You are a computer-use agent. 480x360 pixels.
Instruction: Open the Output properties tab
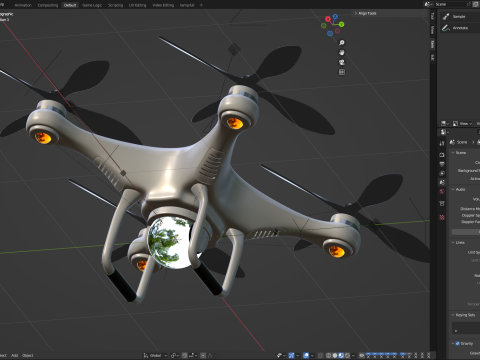(442, 164)
